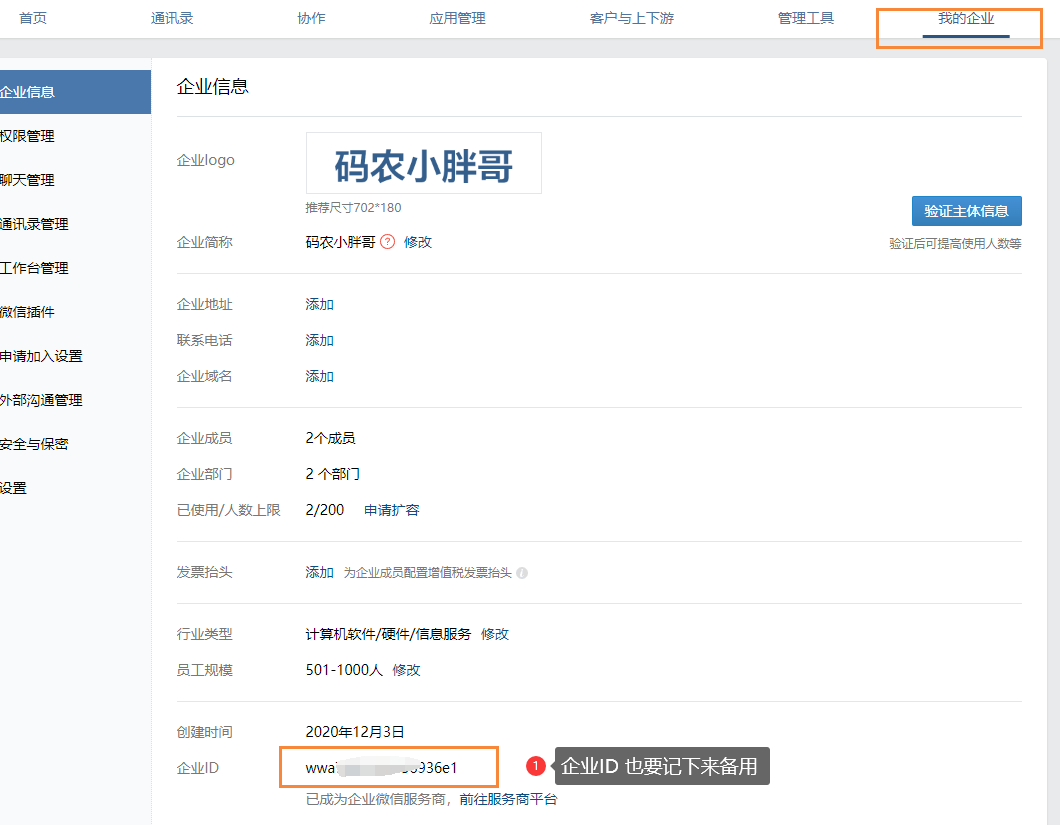The image size is (1060, 825).
Task: Add a 联系电话 via its 添加 link
Action: pyautogui.click(x=320, y=340)
